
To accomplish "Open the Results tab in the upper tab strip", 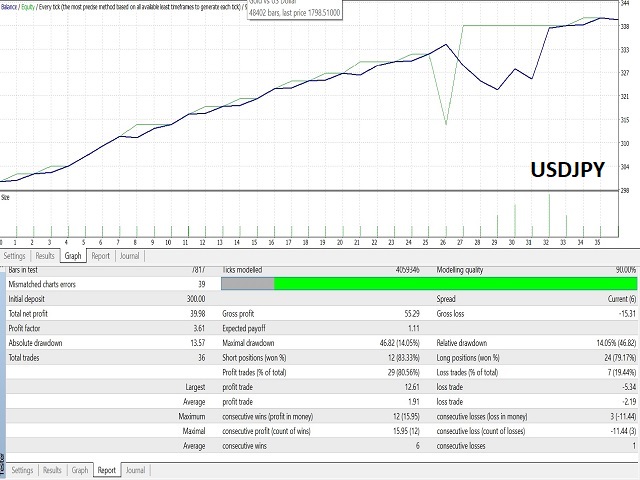I will pyautogui.click(x=45, y=256).
